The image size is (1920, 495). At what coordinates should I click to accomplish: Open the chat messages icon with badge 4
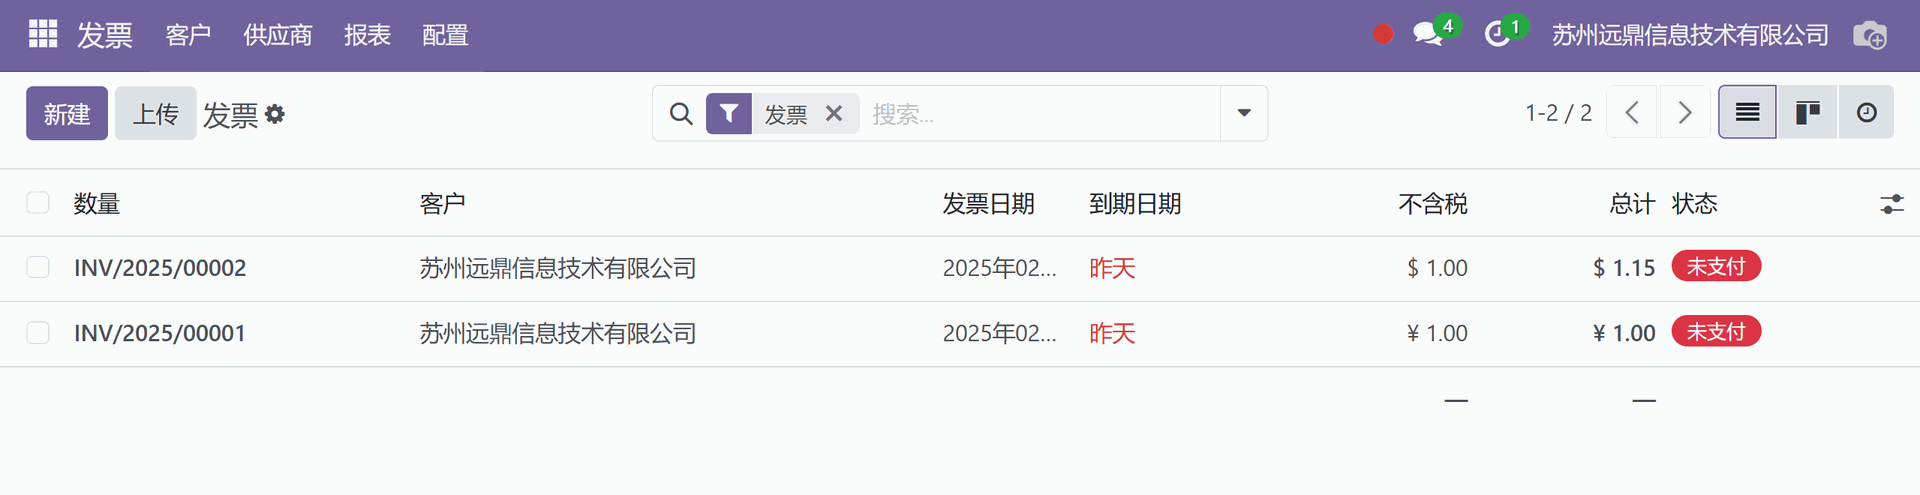(1428, 35)
